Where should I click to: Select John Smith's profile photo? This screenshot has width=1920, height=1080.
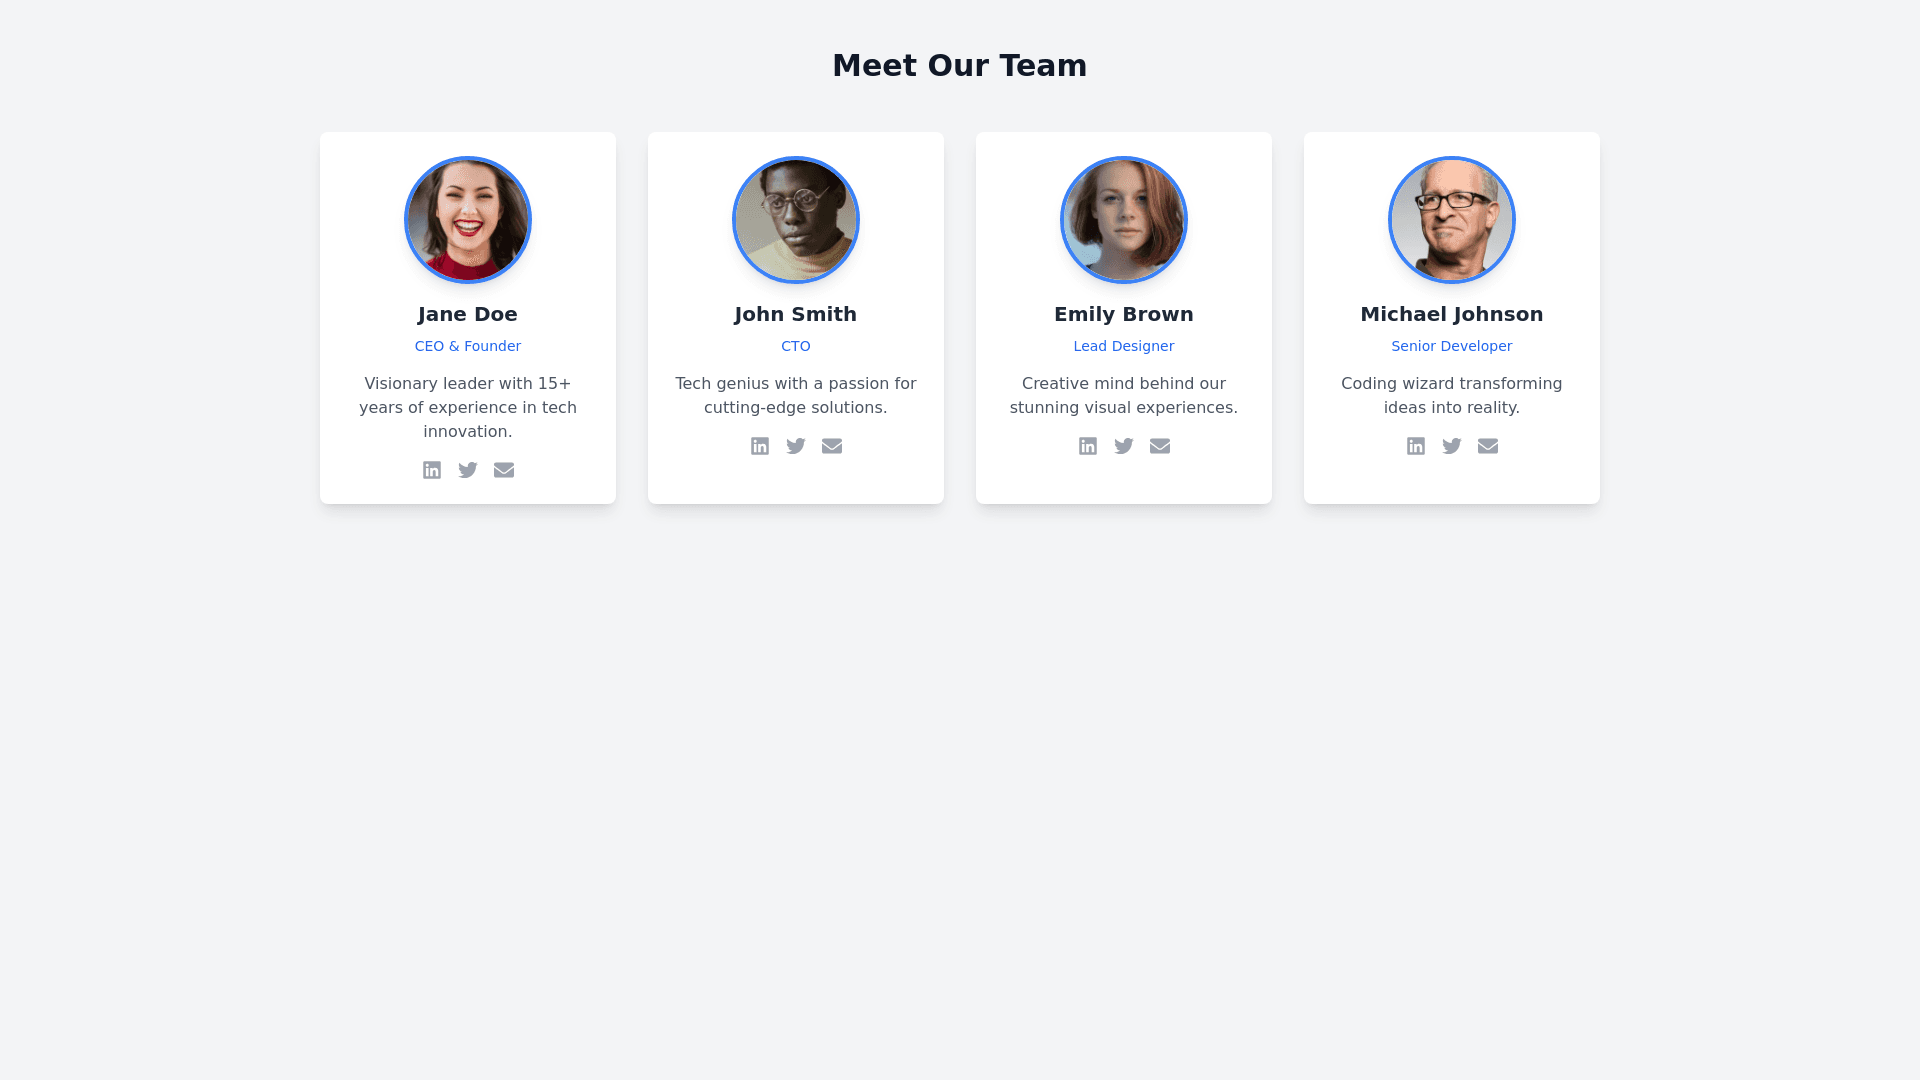796,220
